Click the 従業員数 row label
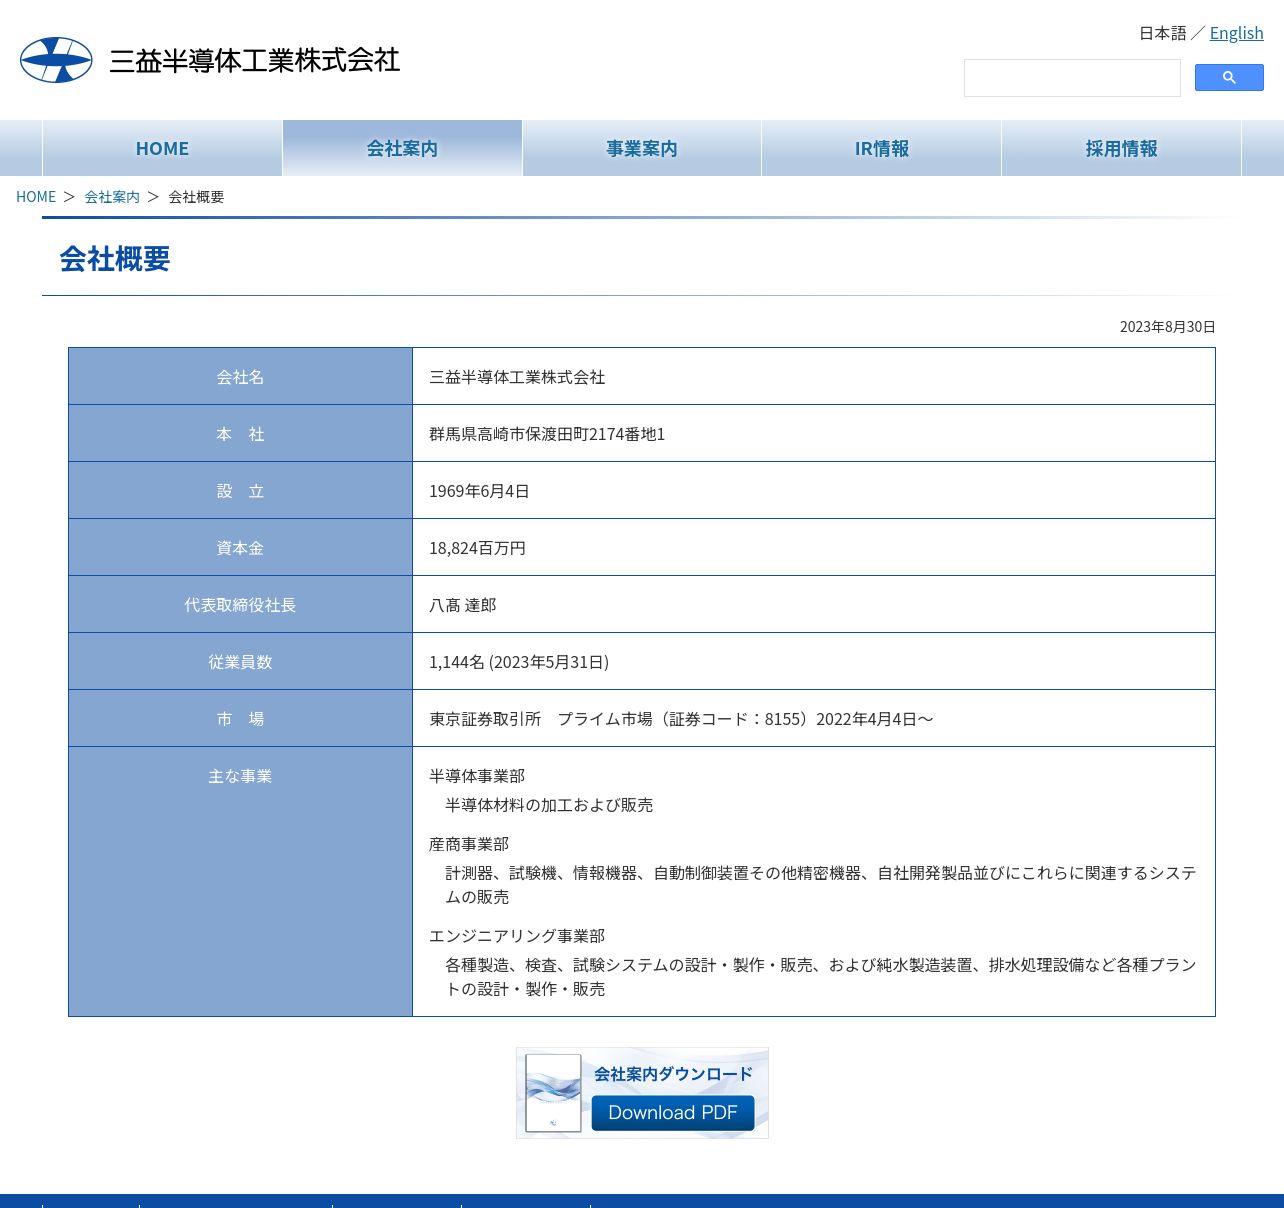This screenshot has height=1208, width=1284. [x=240, y=662]
